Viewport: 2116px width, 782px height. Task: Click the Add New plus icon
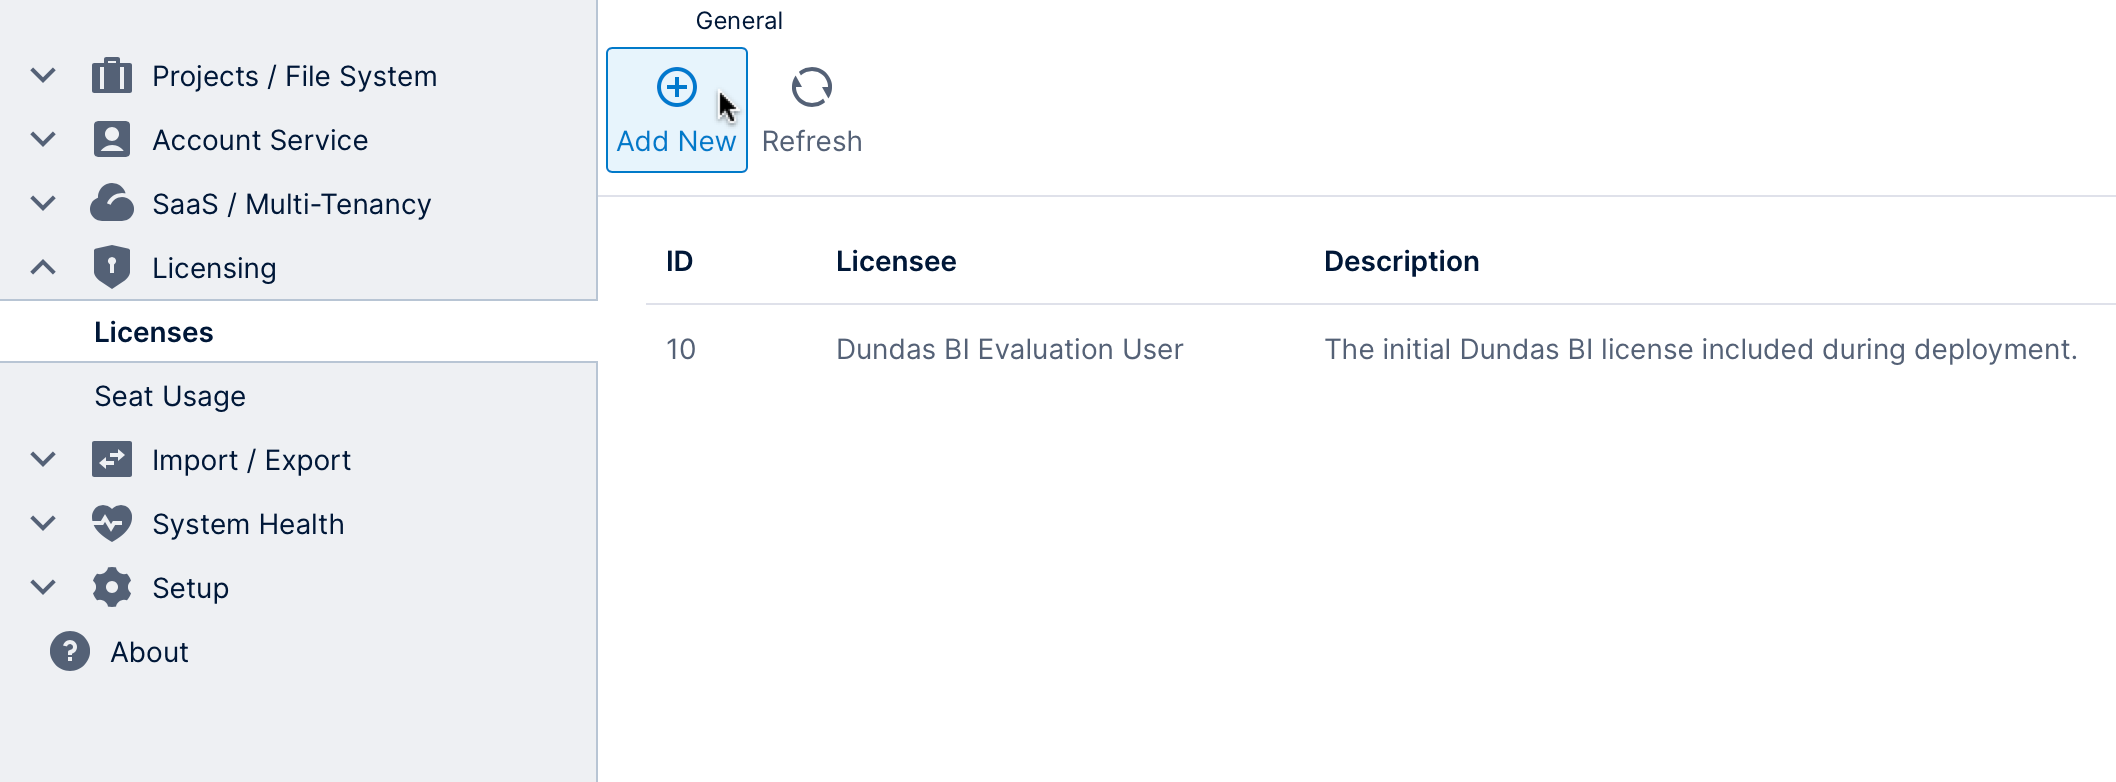[x=677, y=87]
